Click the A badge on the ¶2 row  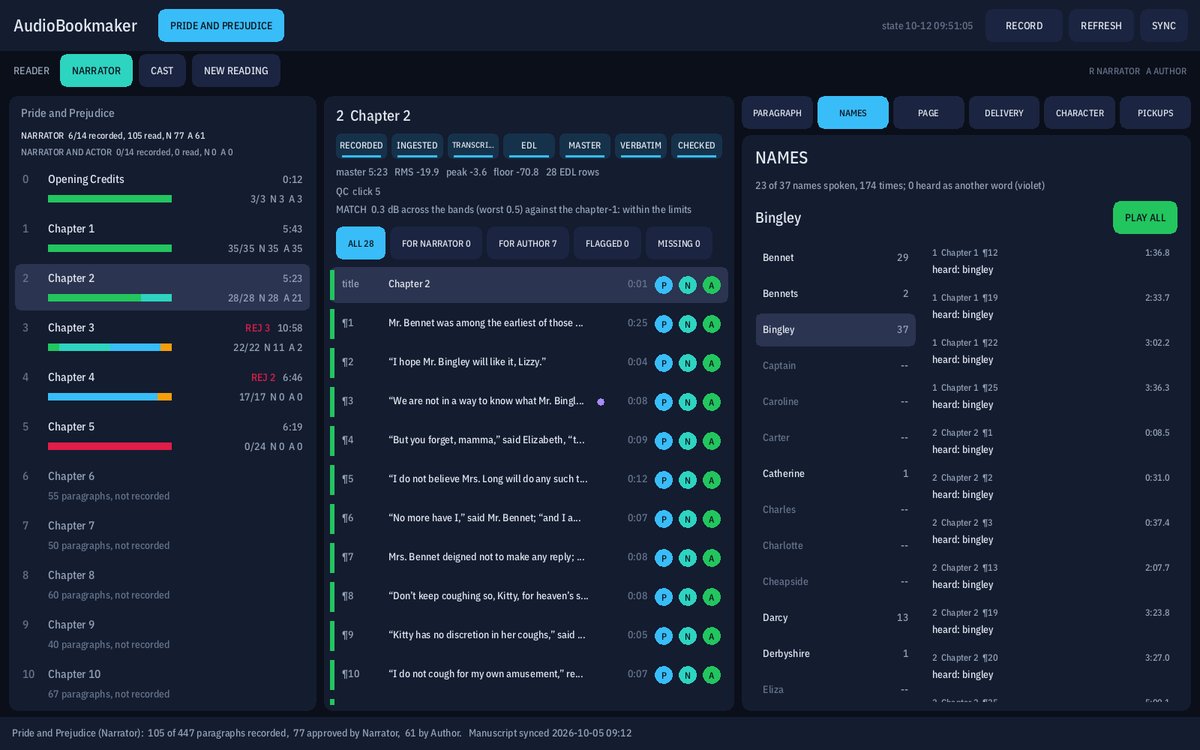coord(712,363)
